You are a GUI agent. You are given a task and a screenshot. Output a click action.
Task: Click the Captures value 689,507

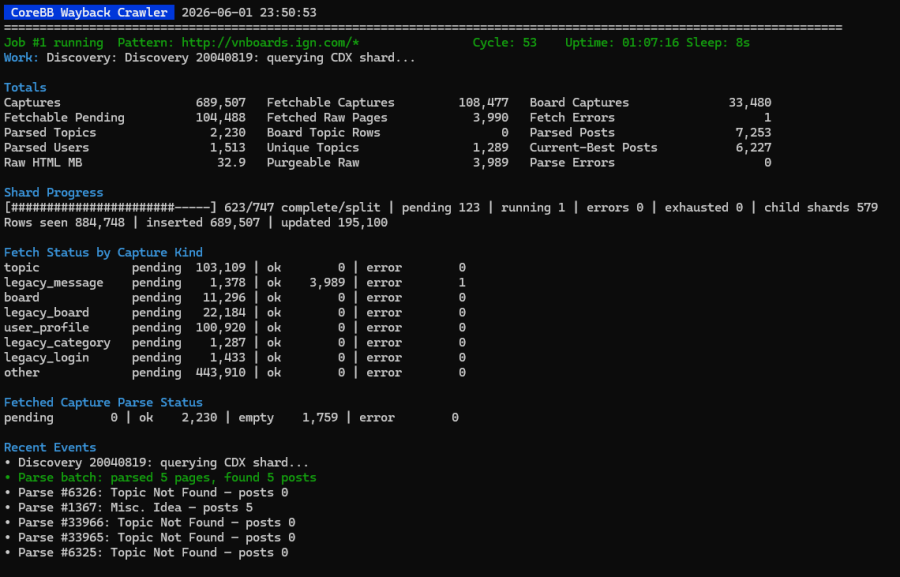(x=220, y=102)
